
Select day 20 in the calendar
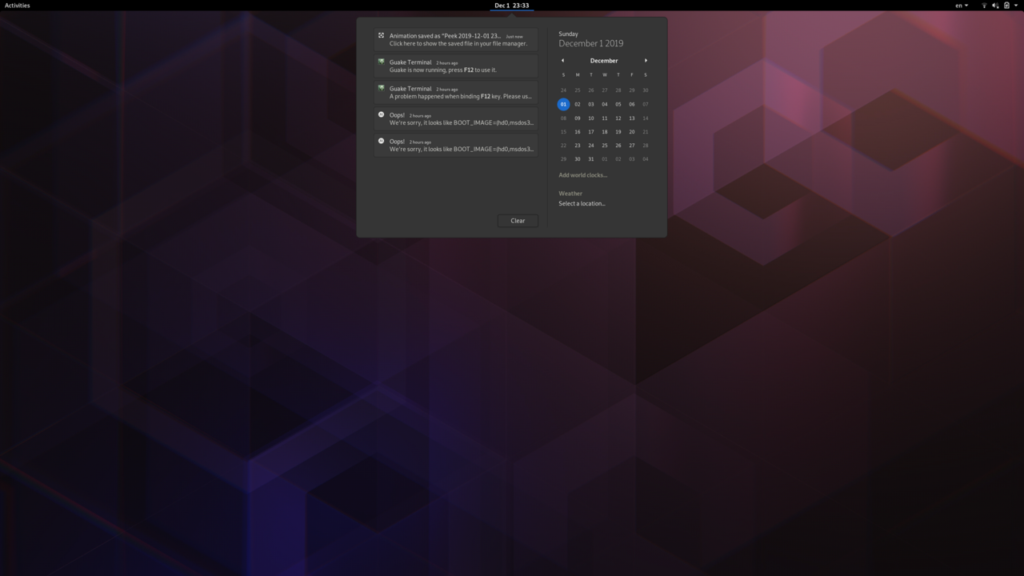click(632, 132)
